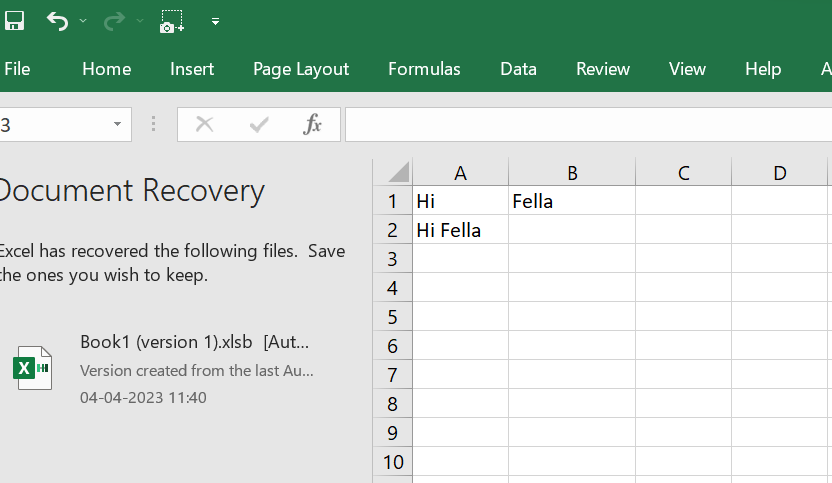The width and height of the screenshot is (832, 483).
Task: Switch to the Insert ribbon tab
Action: (x=192, y=69)
